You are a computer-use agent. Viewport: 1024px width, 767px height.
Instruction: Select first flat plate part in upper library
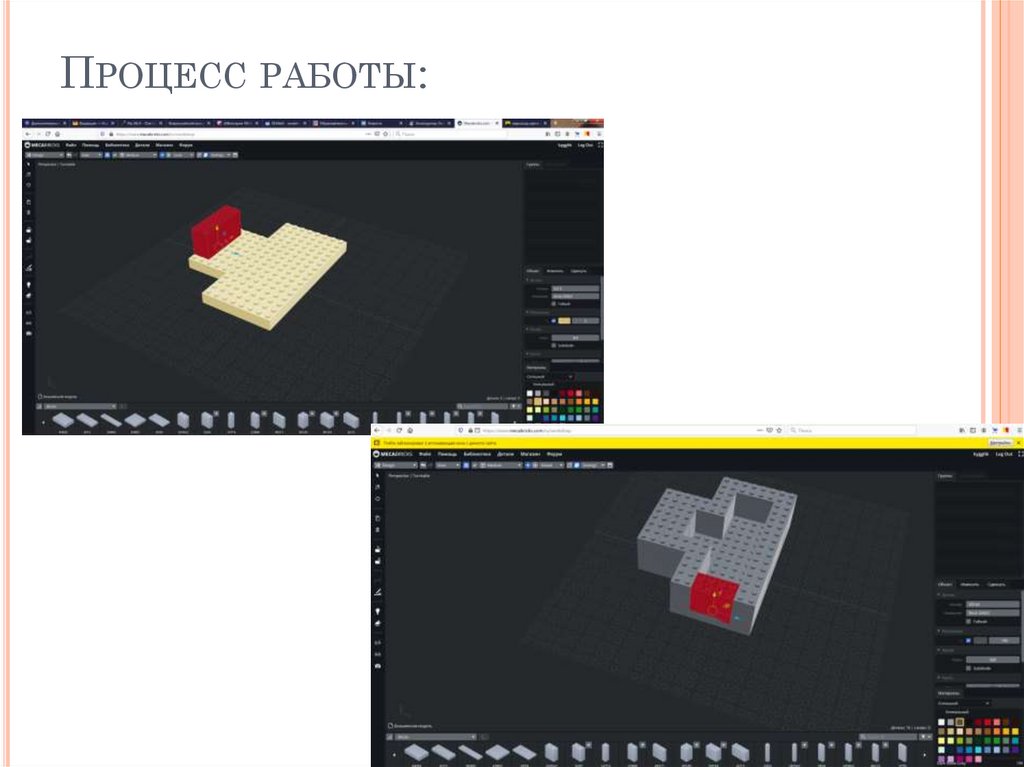[63, 420]
